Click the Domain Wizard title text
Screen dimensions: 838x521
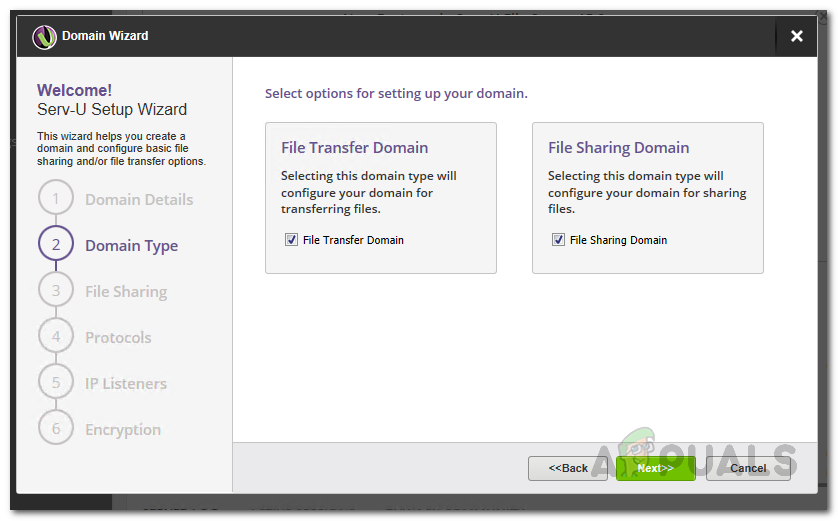point(105,36)
